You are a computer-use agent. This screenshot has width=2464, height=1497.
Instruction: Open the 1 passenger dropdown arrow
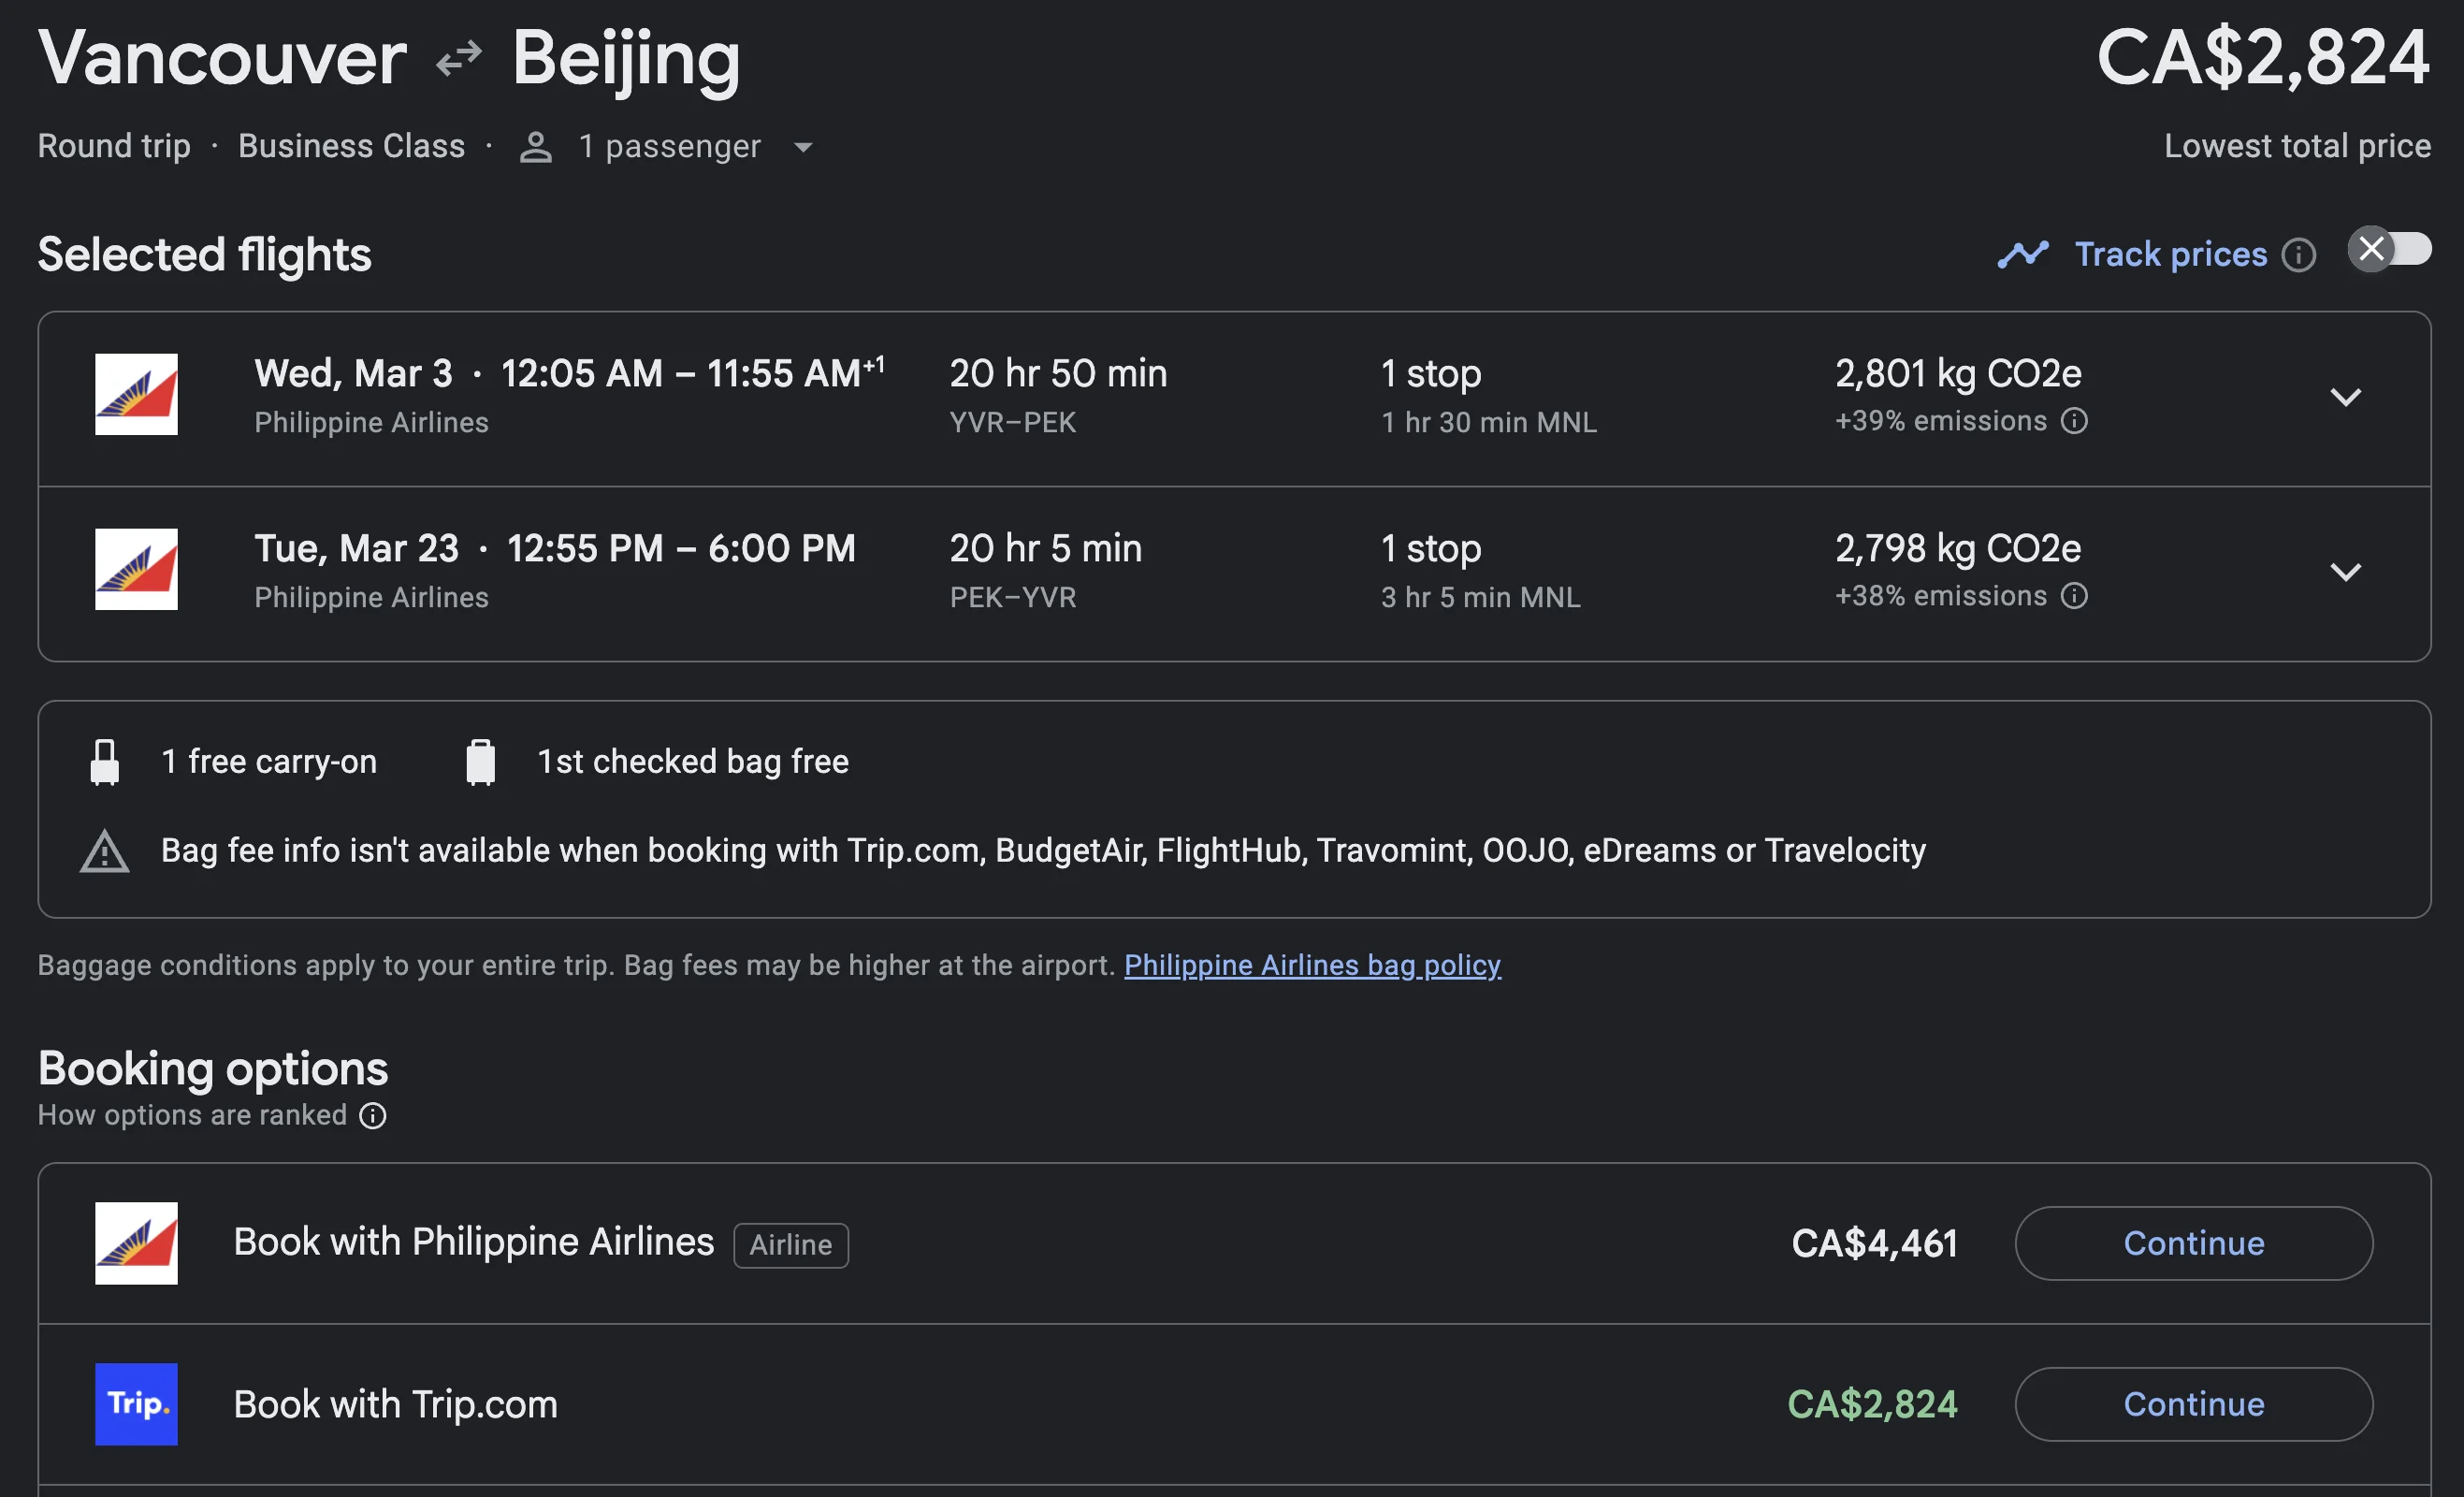pyautogui.click(x=802, y=148)
